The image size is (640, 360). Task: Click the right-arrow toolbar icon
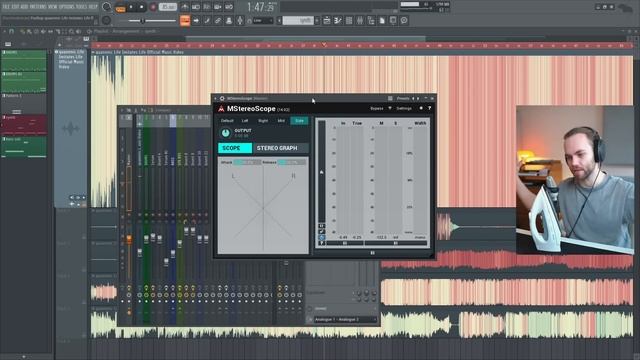click(x=196, y=20)
